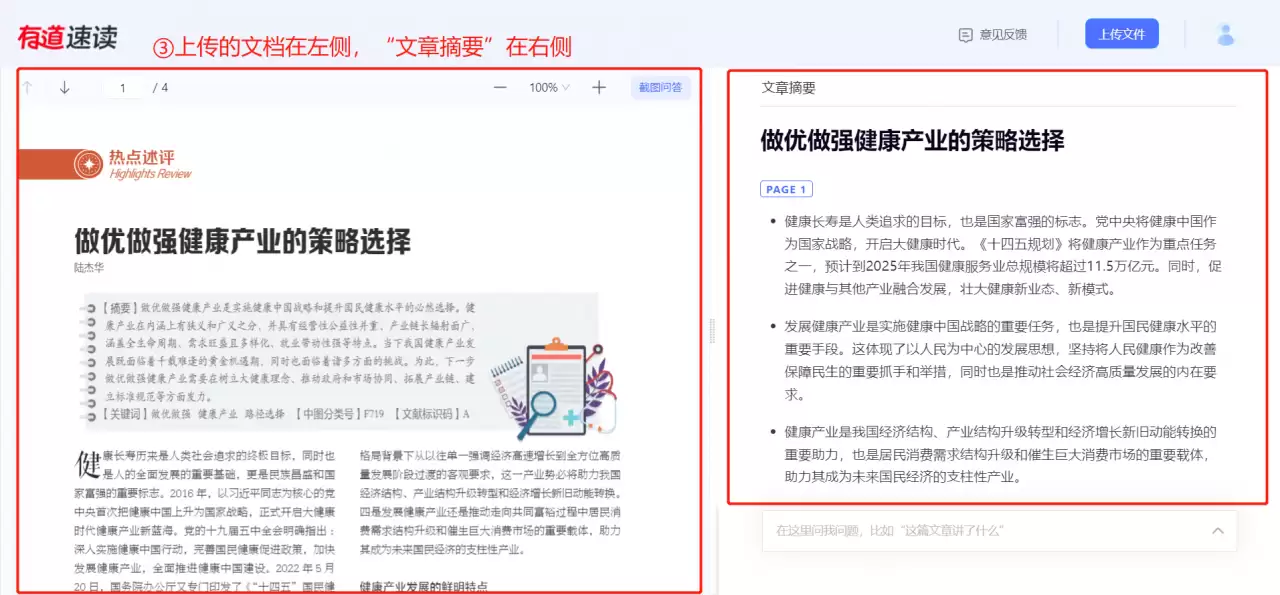This screenshot has height=595, width=1280.
Task: Click the feedback note icon
Action: pos(966,35)
